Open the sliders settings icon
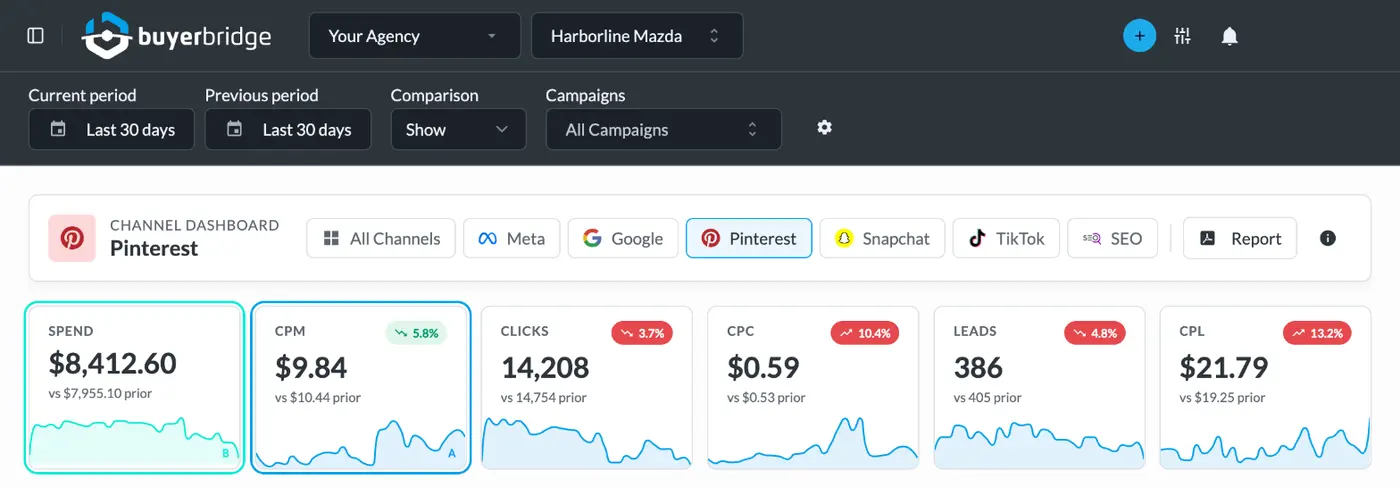This screenshot has width=1400, height=488. coord(1183,36)
